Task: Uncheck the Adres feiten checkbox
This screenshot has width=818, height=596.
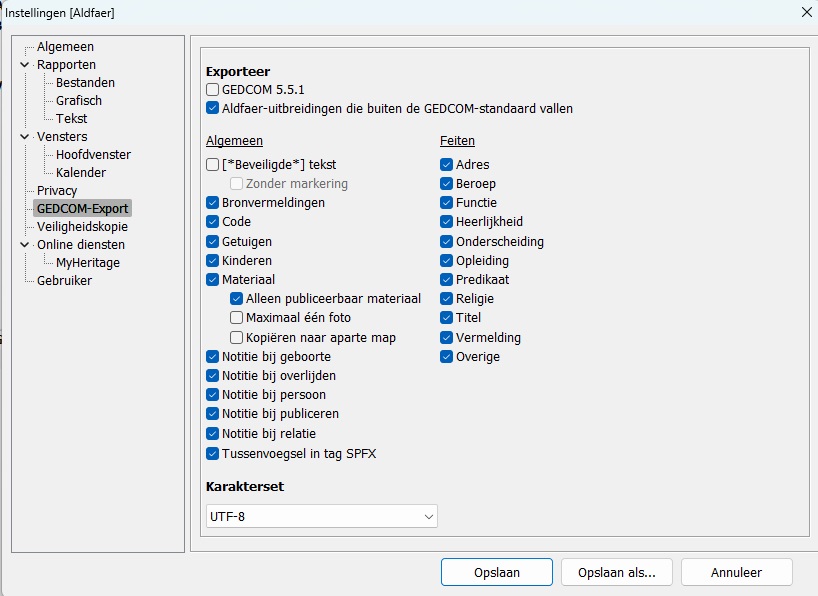Action: coord(447,165)
